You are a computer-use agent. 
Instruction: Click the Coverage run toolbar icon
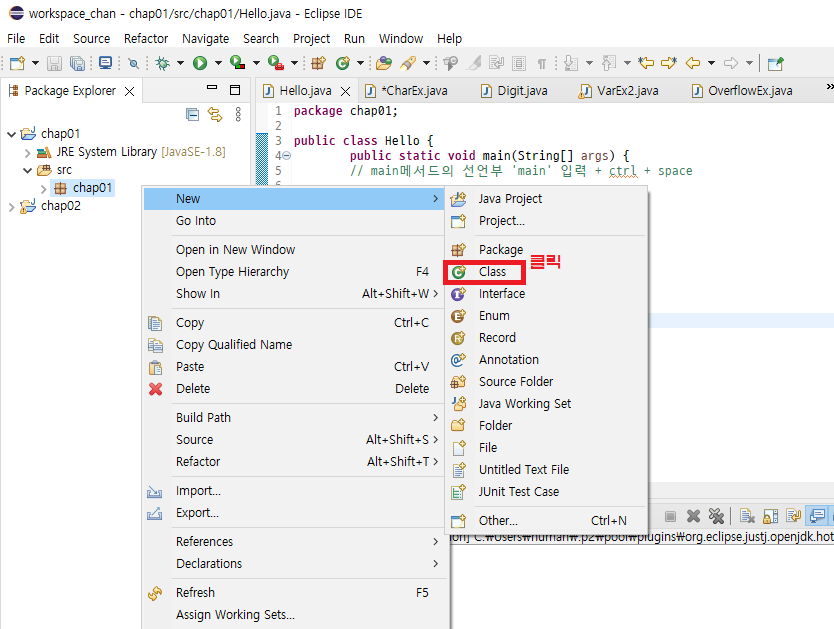click(x=237, y=63)
